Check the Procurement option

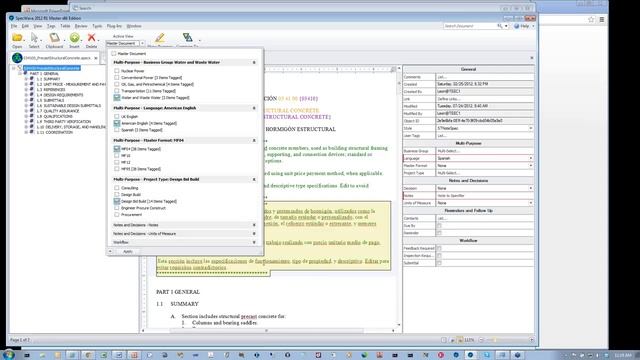(x=117, y=214)
